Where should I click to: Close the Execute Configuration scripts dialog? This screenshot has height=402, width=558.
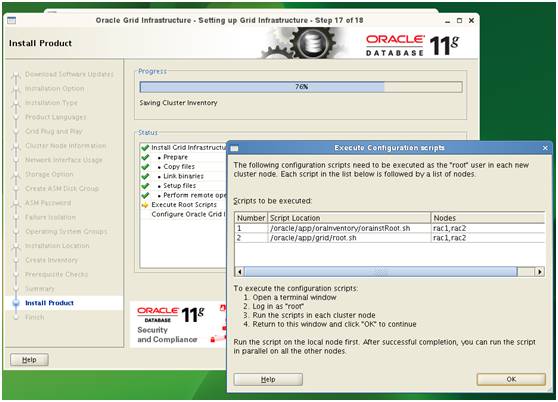(x=545, y=148)
